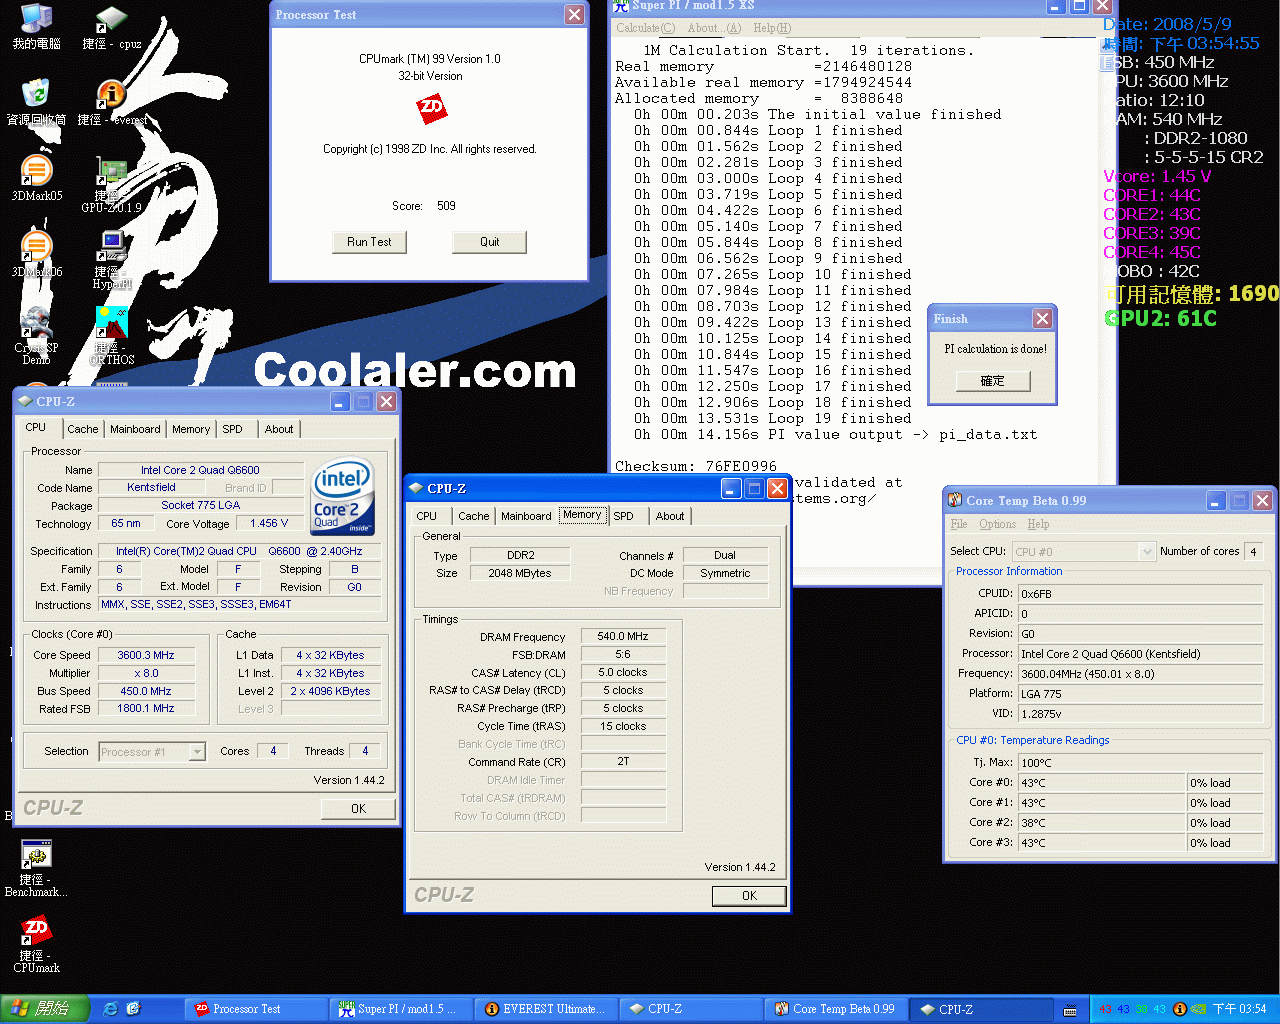Switch to Mainboard tab in left CPU-Z
The width and height of the screenshot is (1280, 1024).
(135, 429)
